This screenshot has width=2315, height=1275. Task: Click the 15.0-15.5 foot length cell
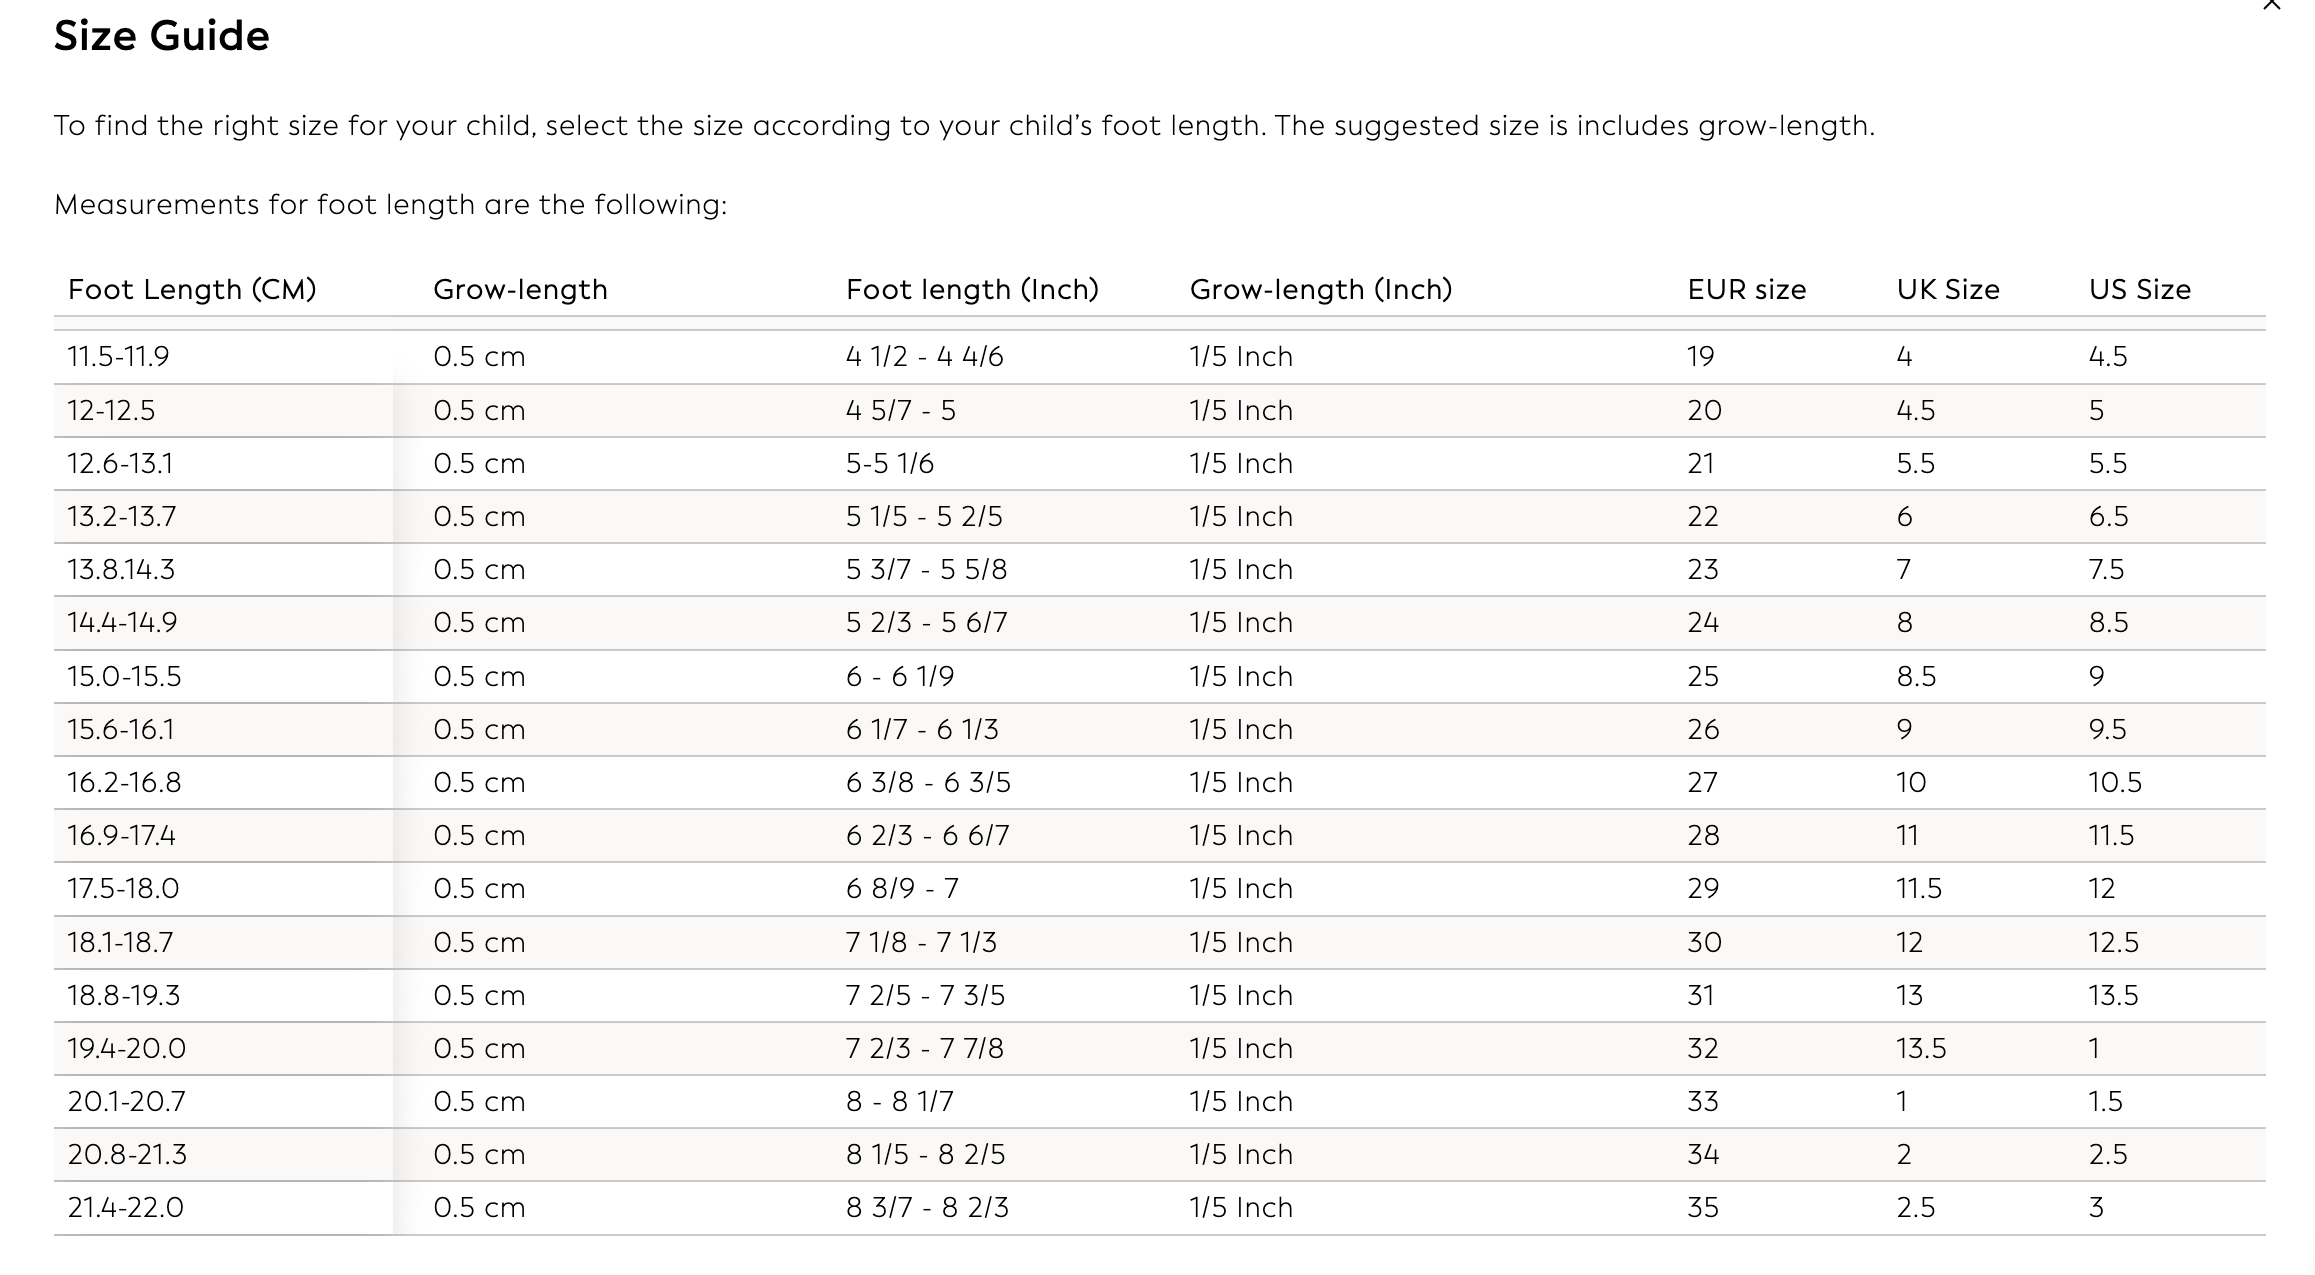coord(124,677)
